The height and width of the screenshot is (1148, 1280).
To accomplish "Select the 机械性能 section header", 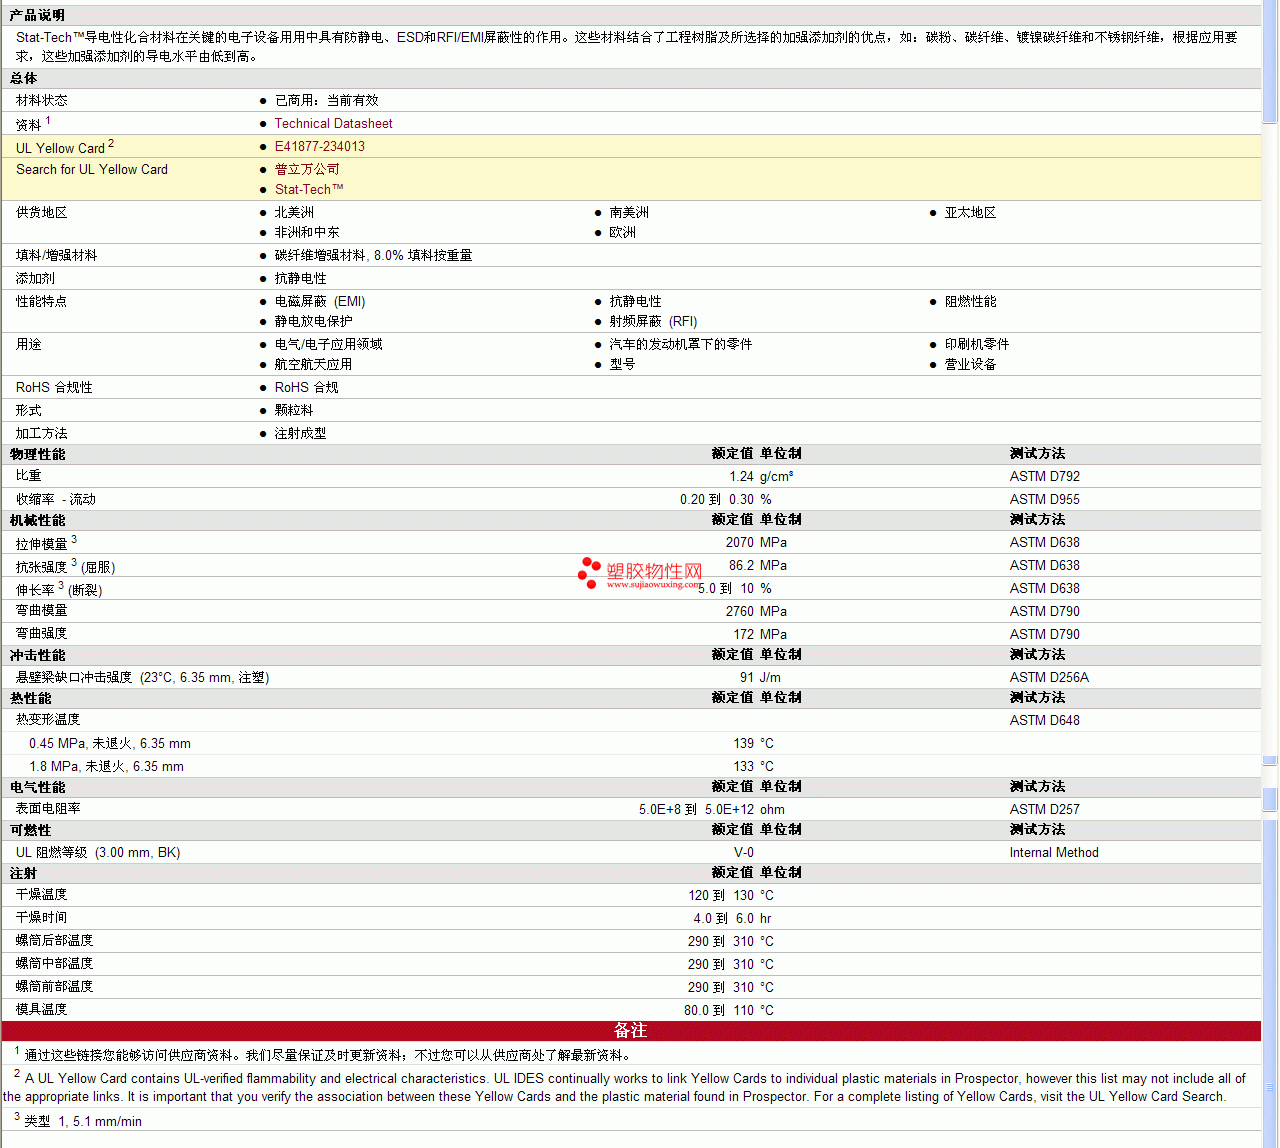I will click(38, 520).
